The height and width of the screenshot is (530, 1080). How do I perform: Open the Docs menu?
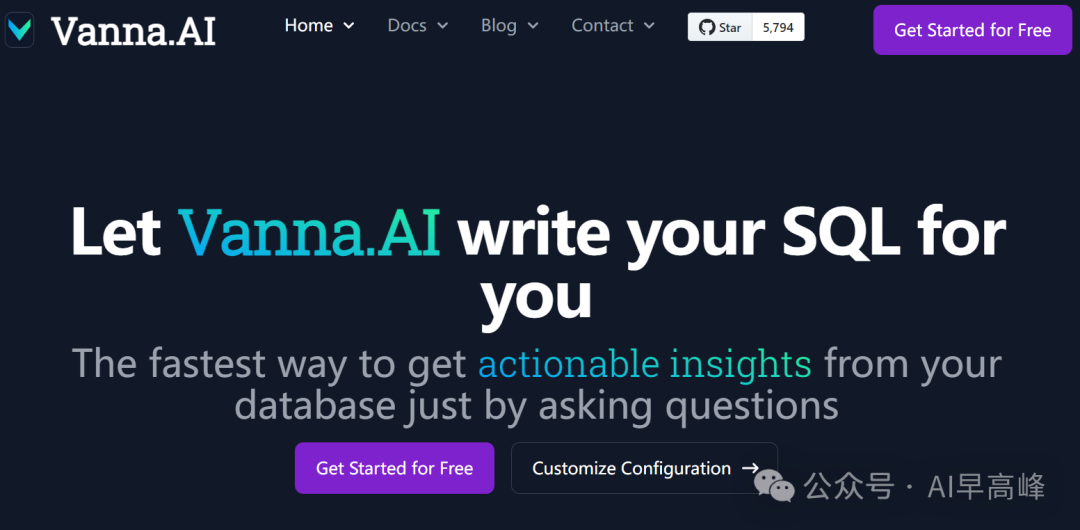(407, 26)
